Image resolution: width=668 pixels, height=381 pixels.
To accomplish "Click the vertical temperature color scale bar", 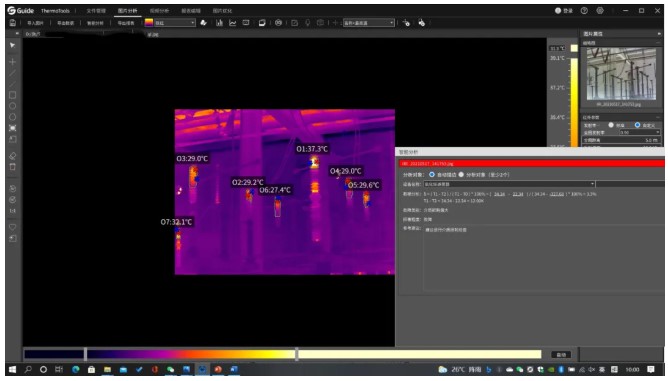I will [574, 102].
